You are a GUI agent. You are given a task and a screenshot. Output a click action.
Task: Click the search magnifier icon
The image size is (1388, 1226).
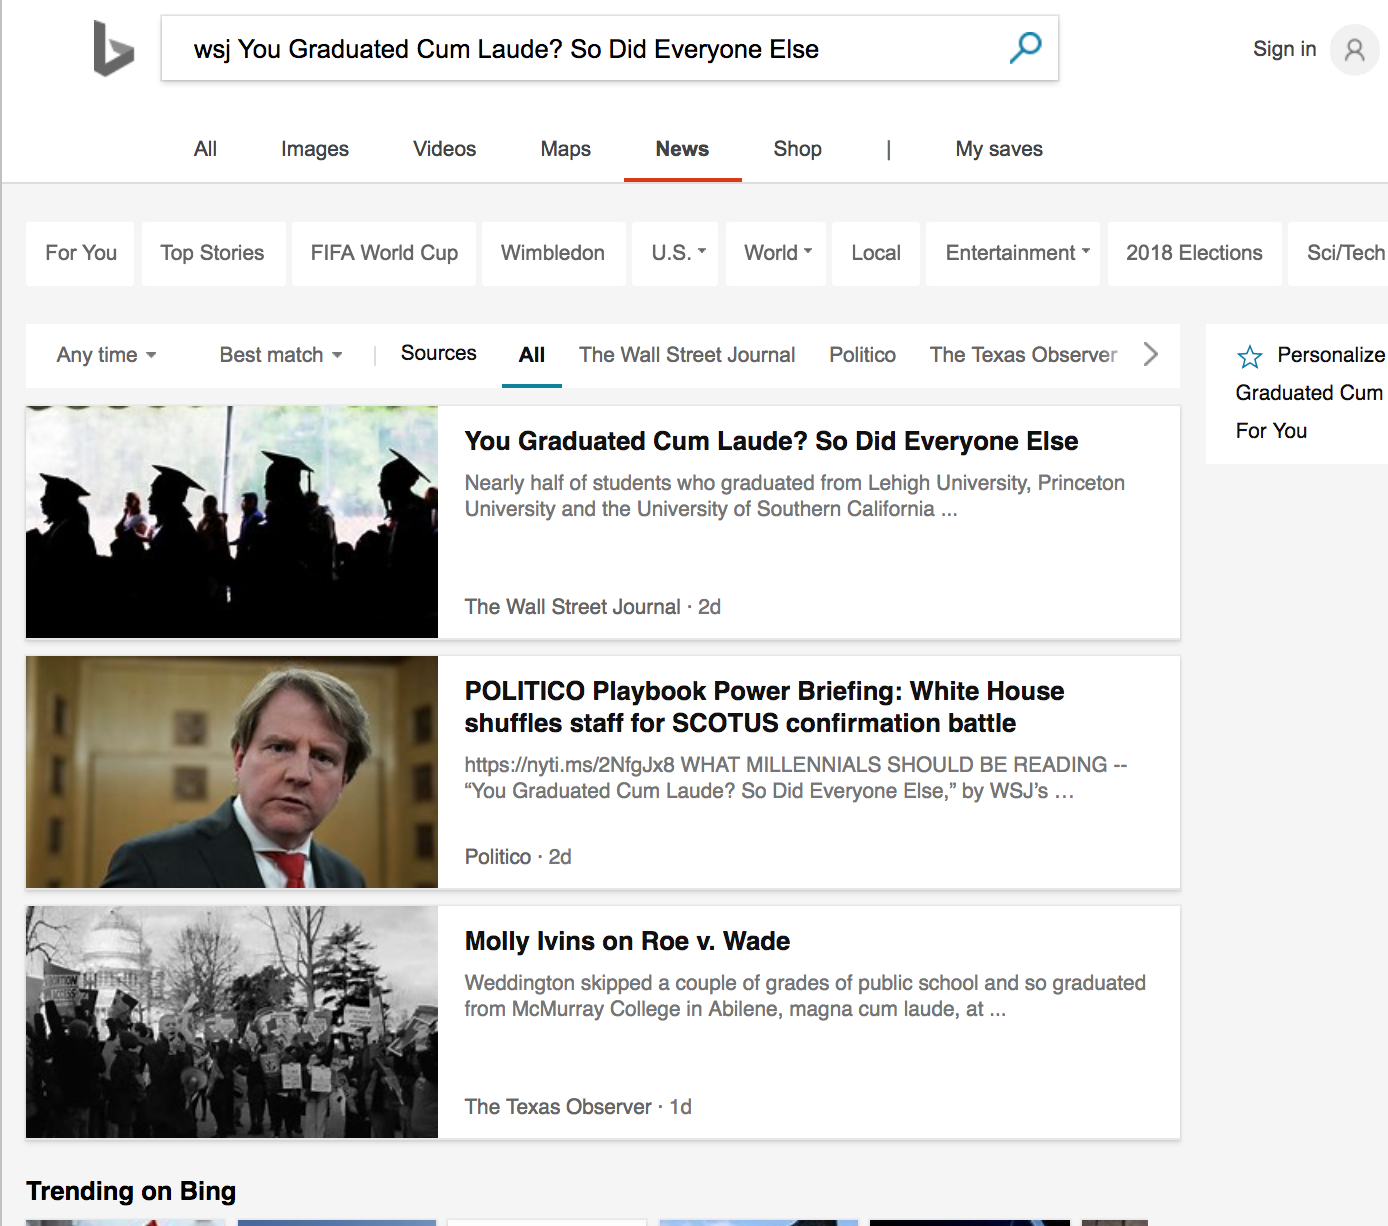click(x=1025, y=46)
